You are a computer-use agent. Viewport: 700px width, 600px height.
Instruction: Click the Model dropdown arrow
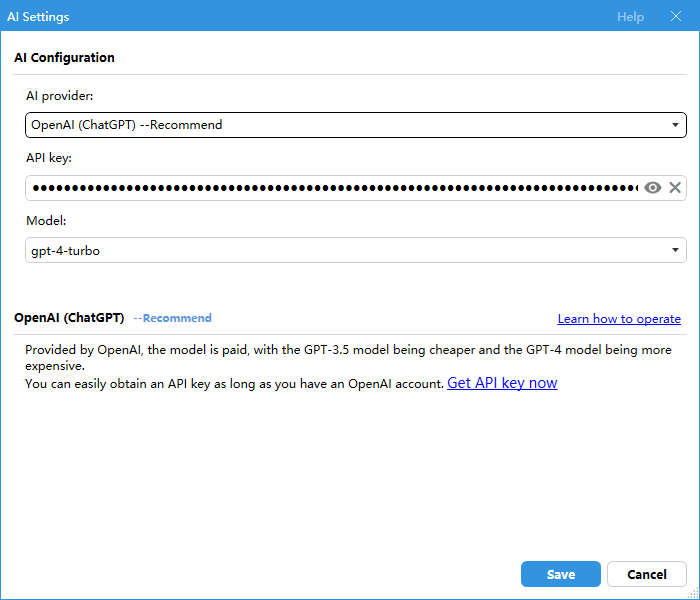tap(675, 250)
